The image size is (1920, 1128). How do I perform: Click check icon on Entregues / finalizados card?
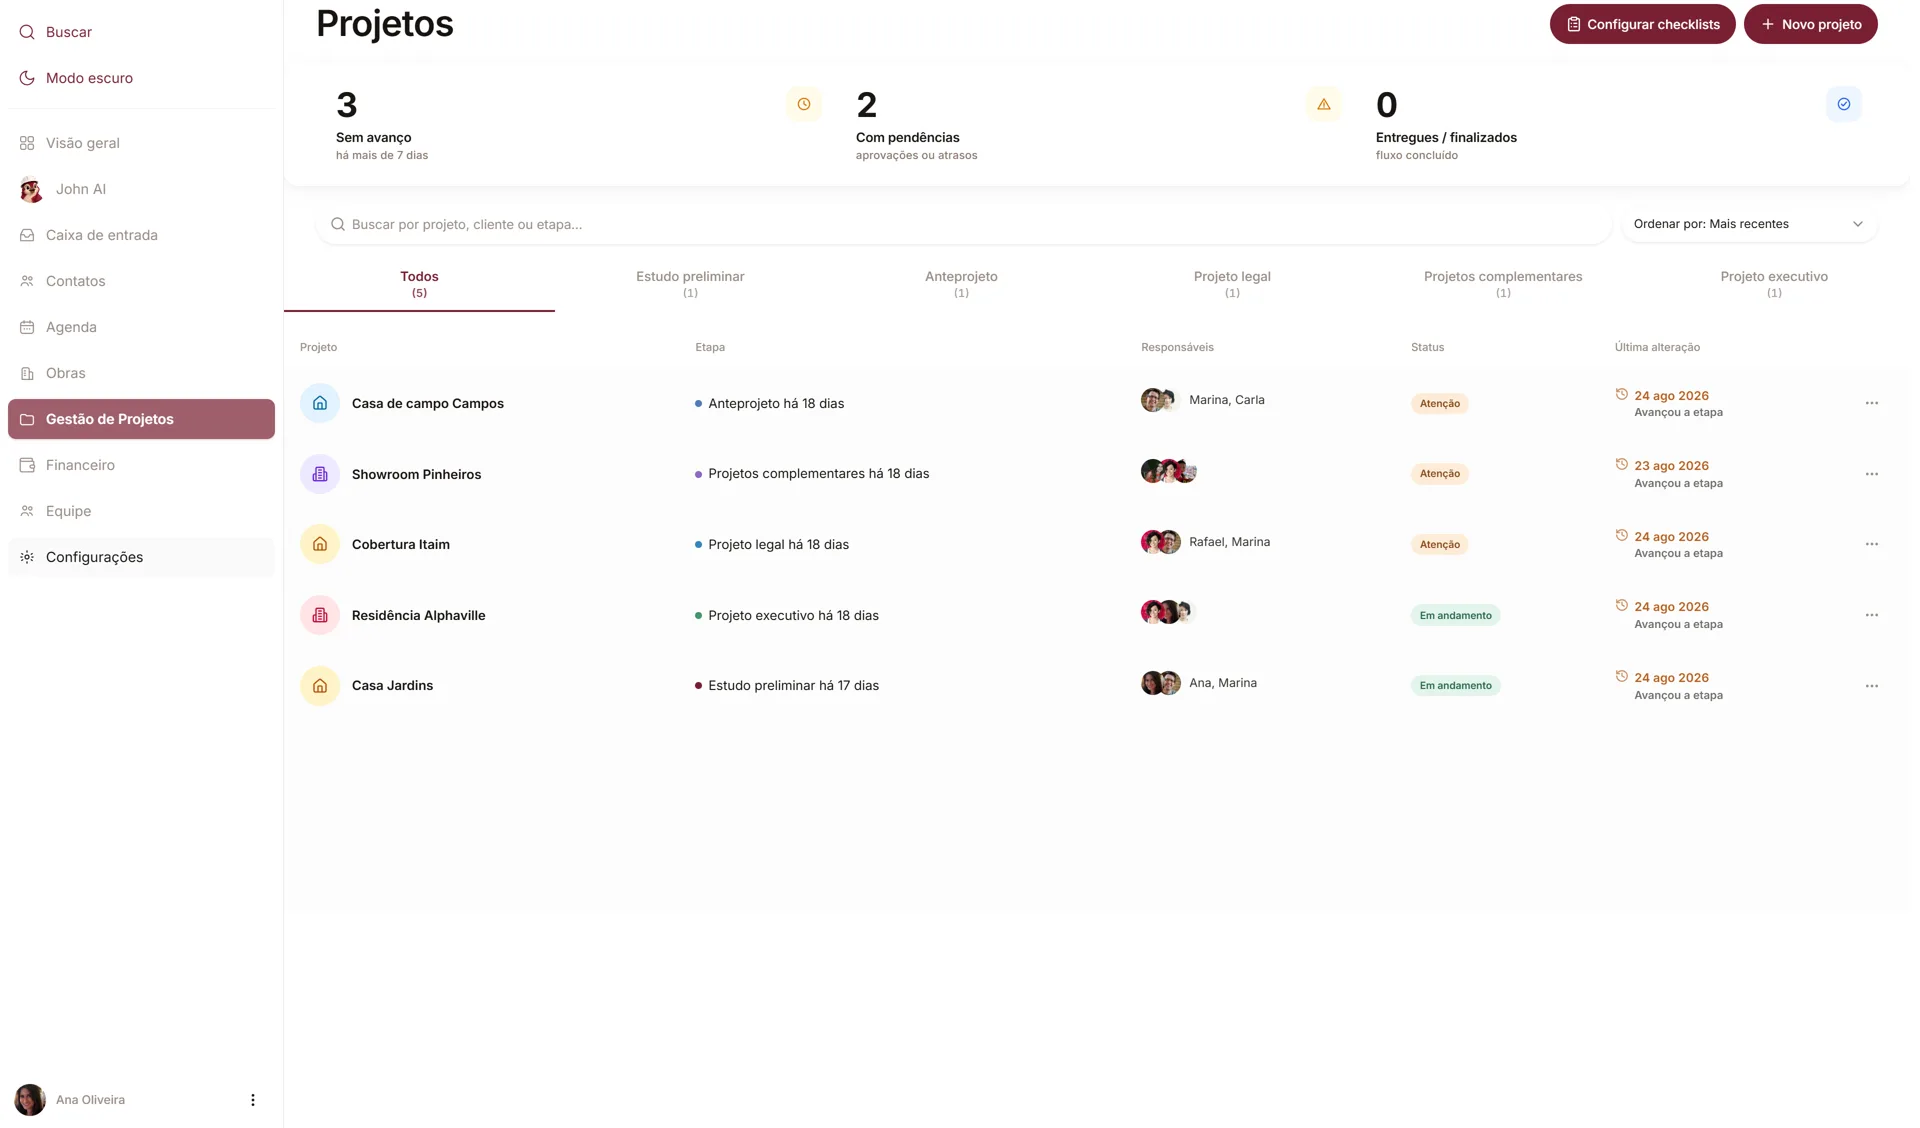(x=1843, y=104)
